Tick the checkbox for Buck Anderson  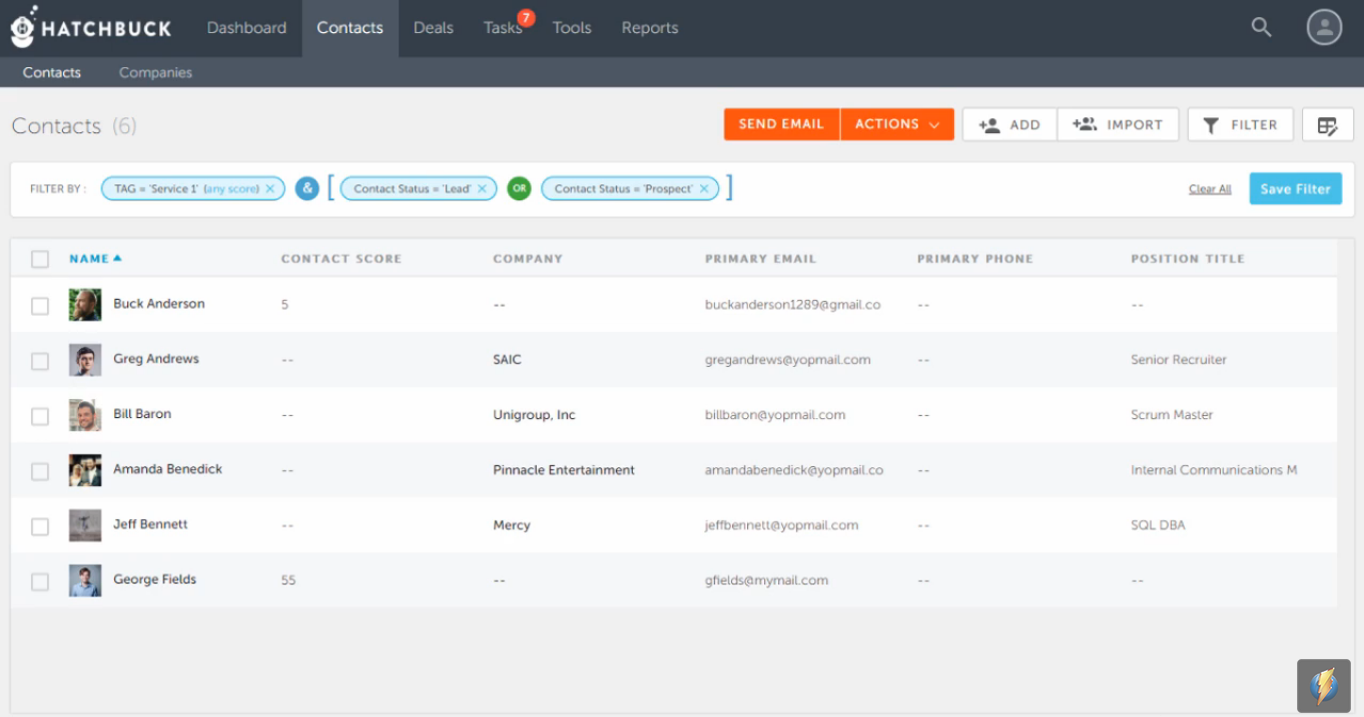[x=40, y=306]
